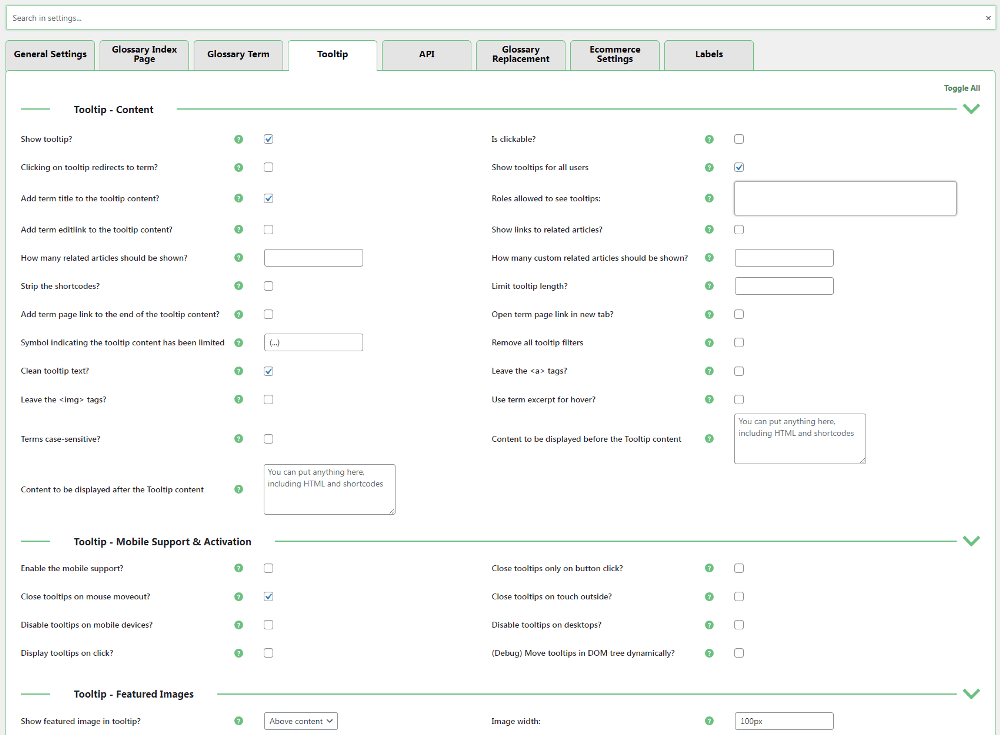Click help icon next to Show tooltip?
Viewport: 1000px width, 735px height.
coord(238,139)
